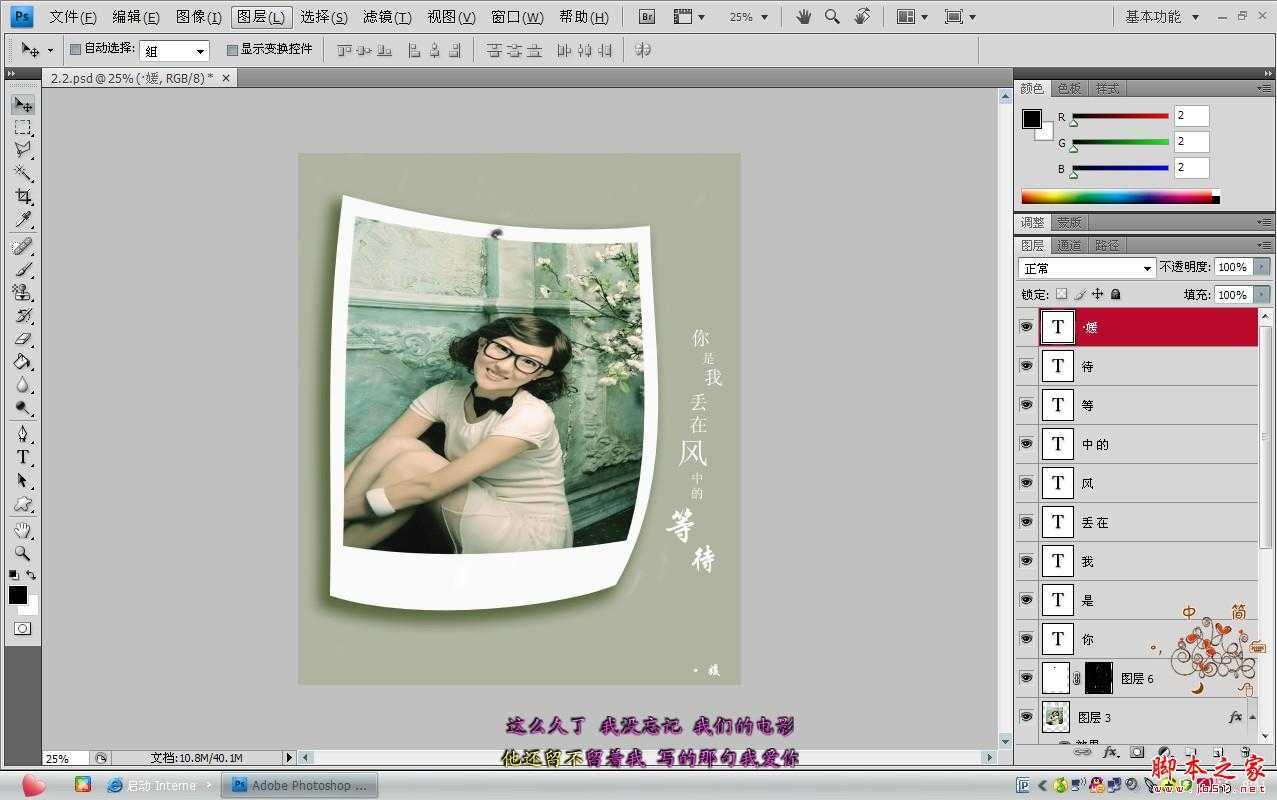This screenshot has width=1277, height=800.
Task: Open the screen mode dropdown
Action: click(959, 17)
